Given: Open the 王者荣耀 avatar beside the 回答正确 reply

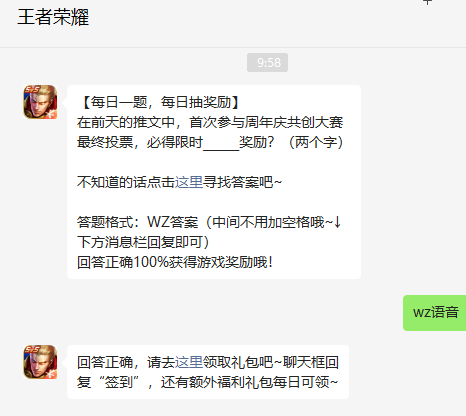Looking at the screenshot, I should [x=40, y=362].
